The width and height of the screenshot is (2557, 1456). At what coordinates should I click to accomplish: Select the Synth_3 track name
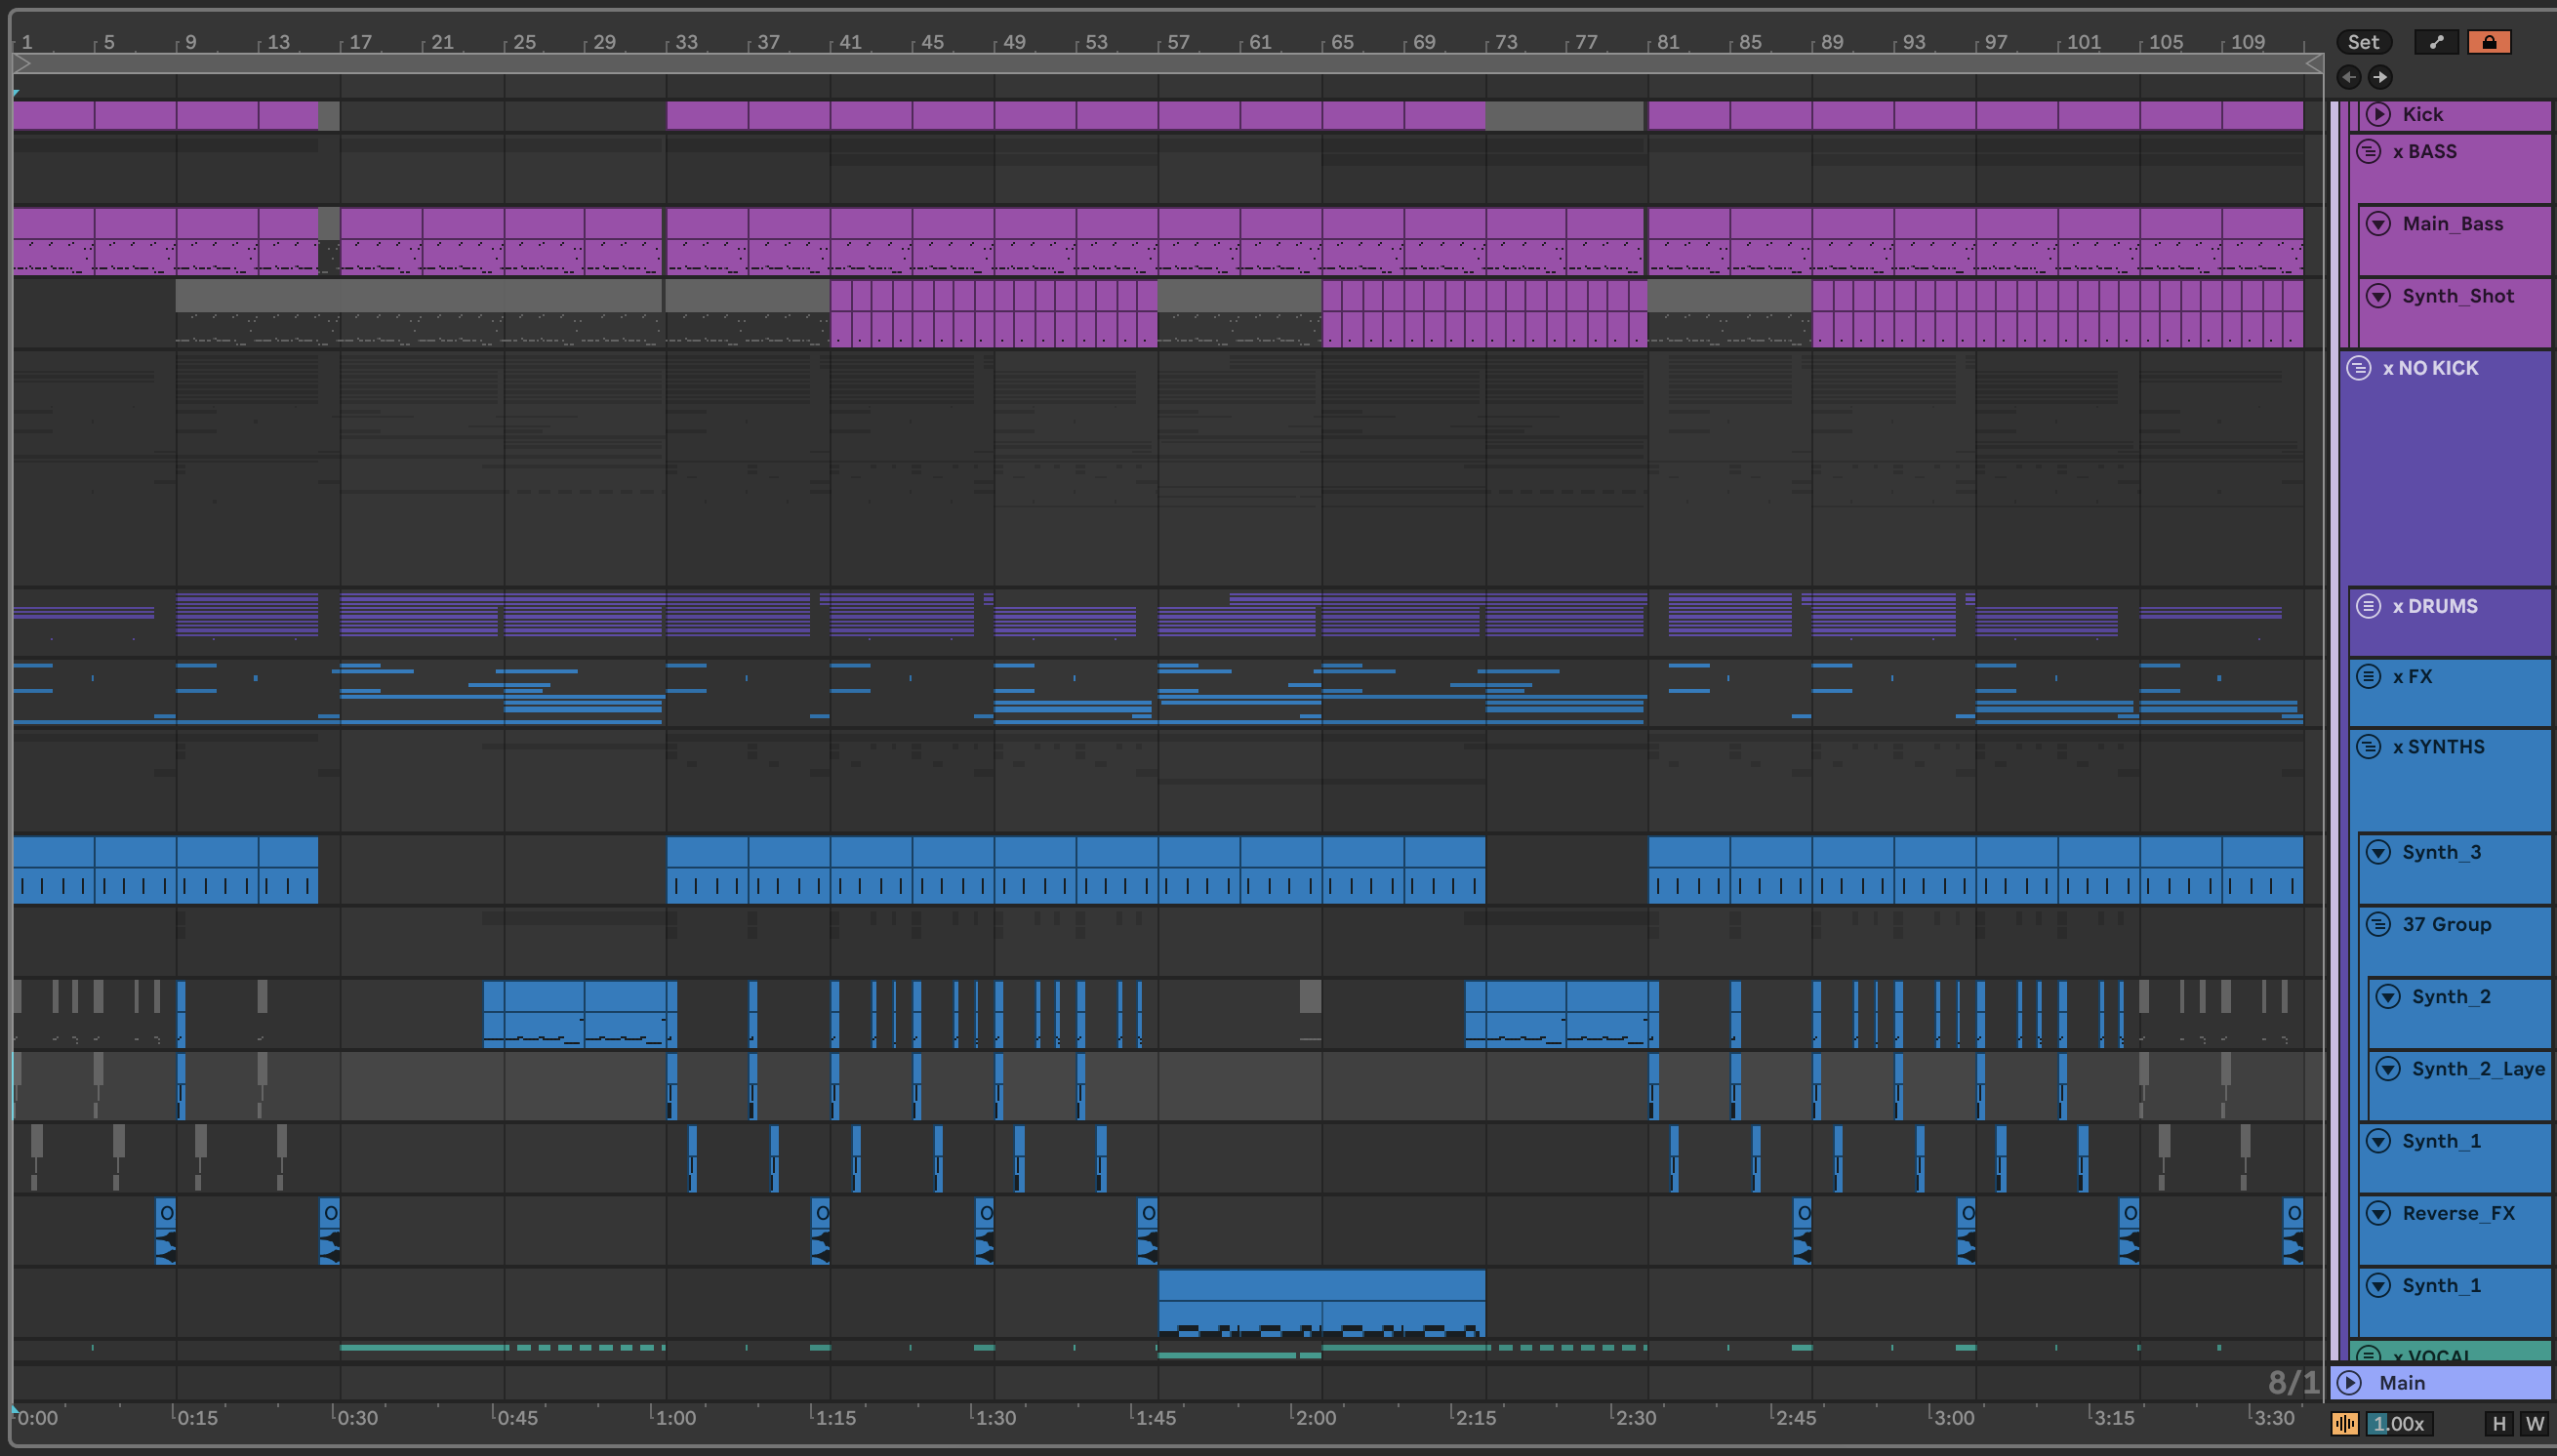click(x=2441, y=852)
